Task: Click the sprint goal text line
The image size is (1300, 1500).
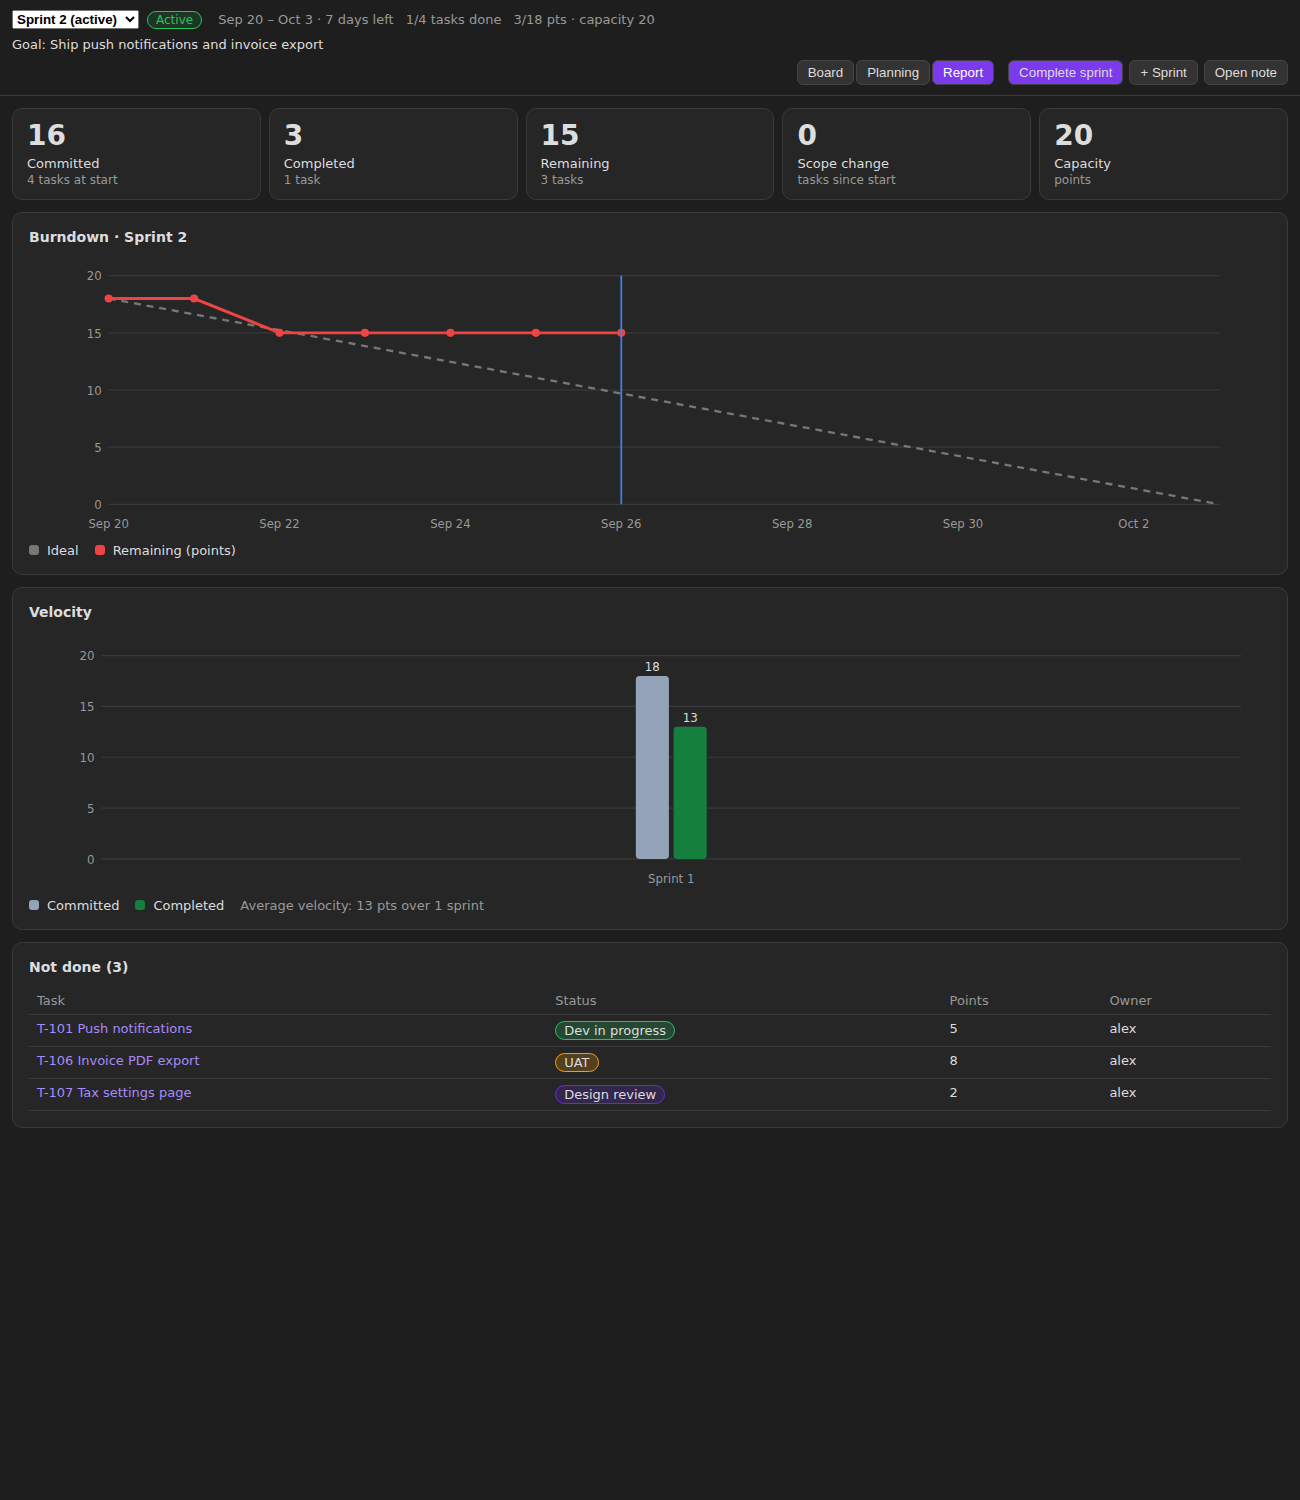Action: click(x=168, y=45)
